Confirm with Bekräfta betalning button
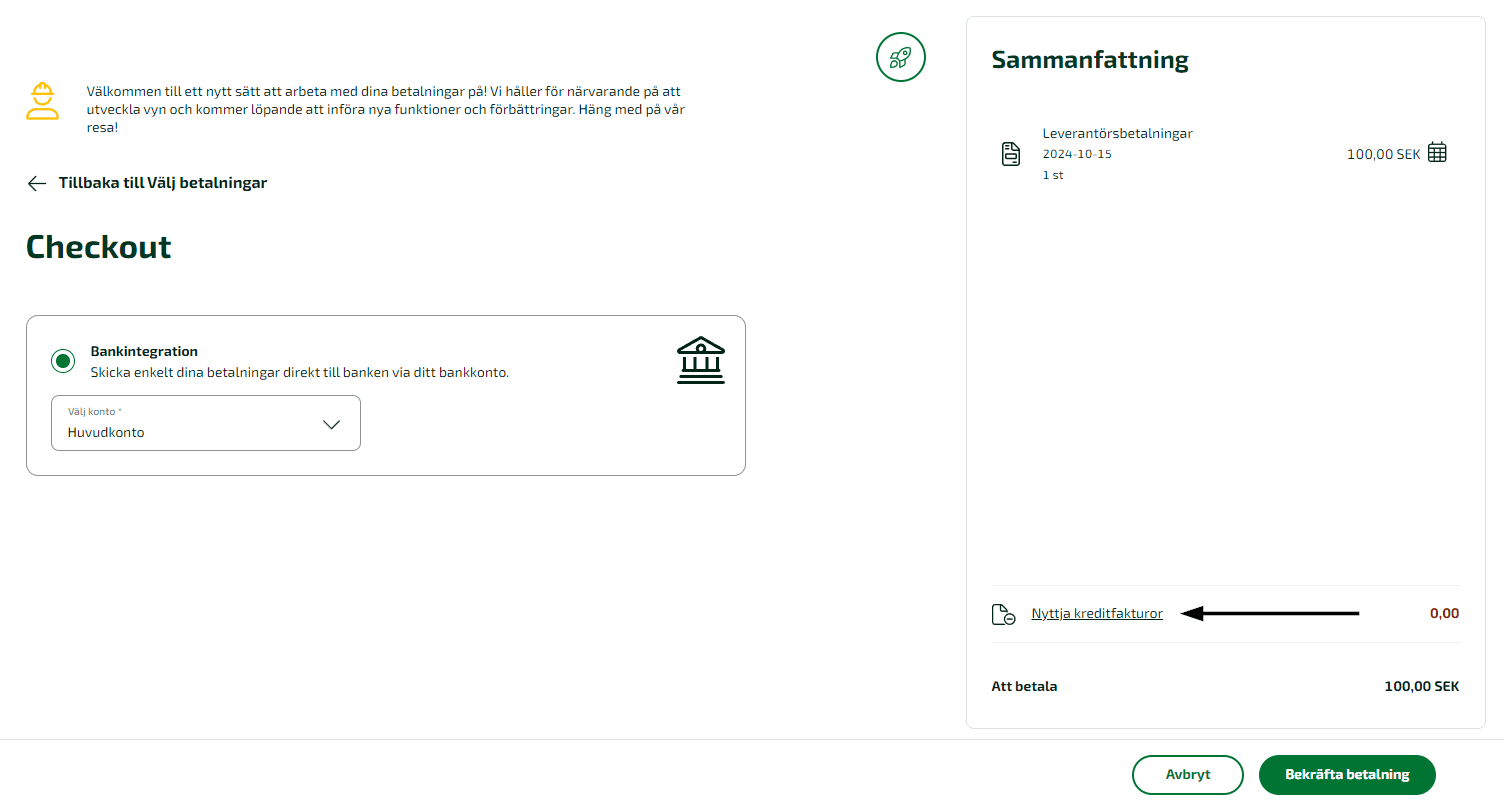The image size is (1504, 809). (1347, 775)
